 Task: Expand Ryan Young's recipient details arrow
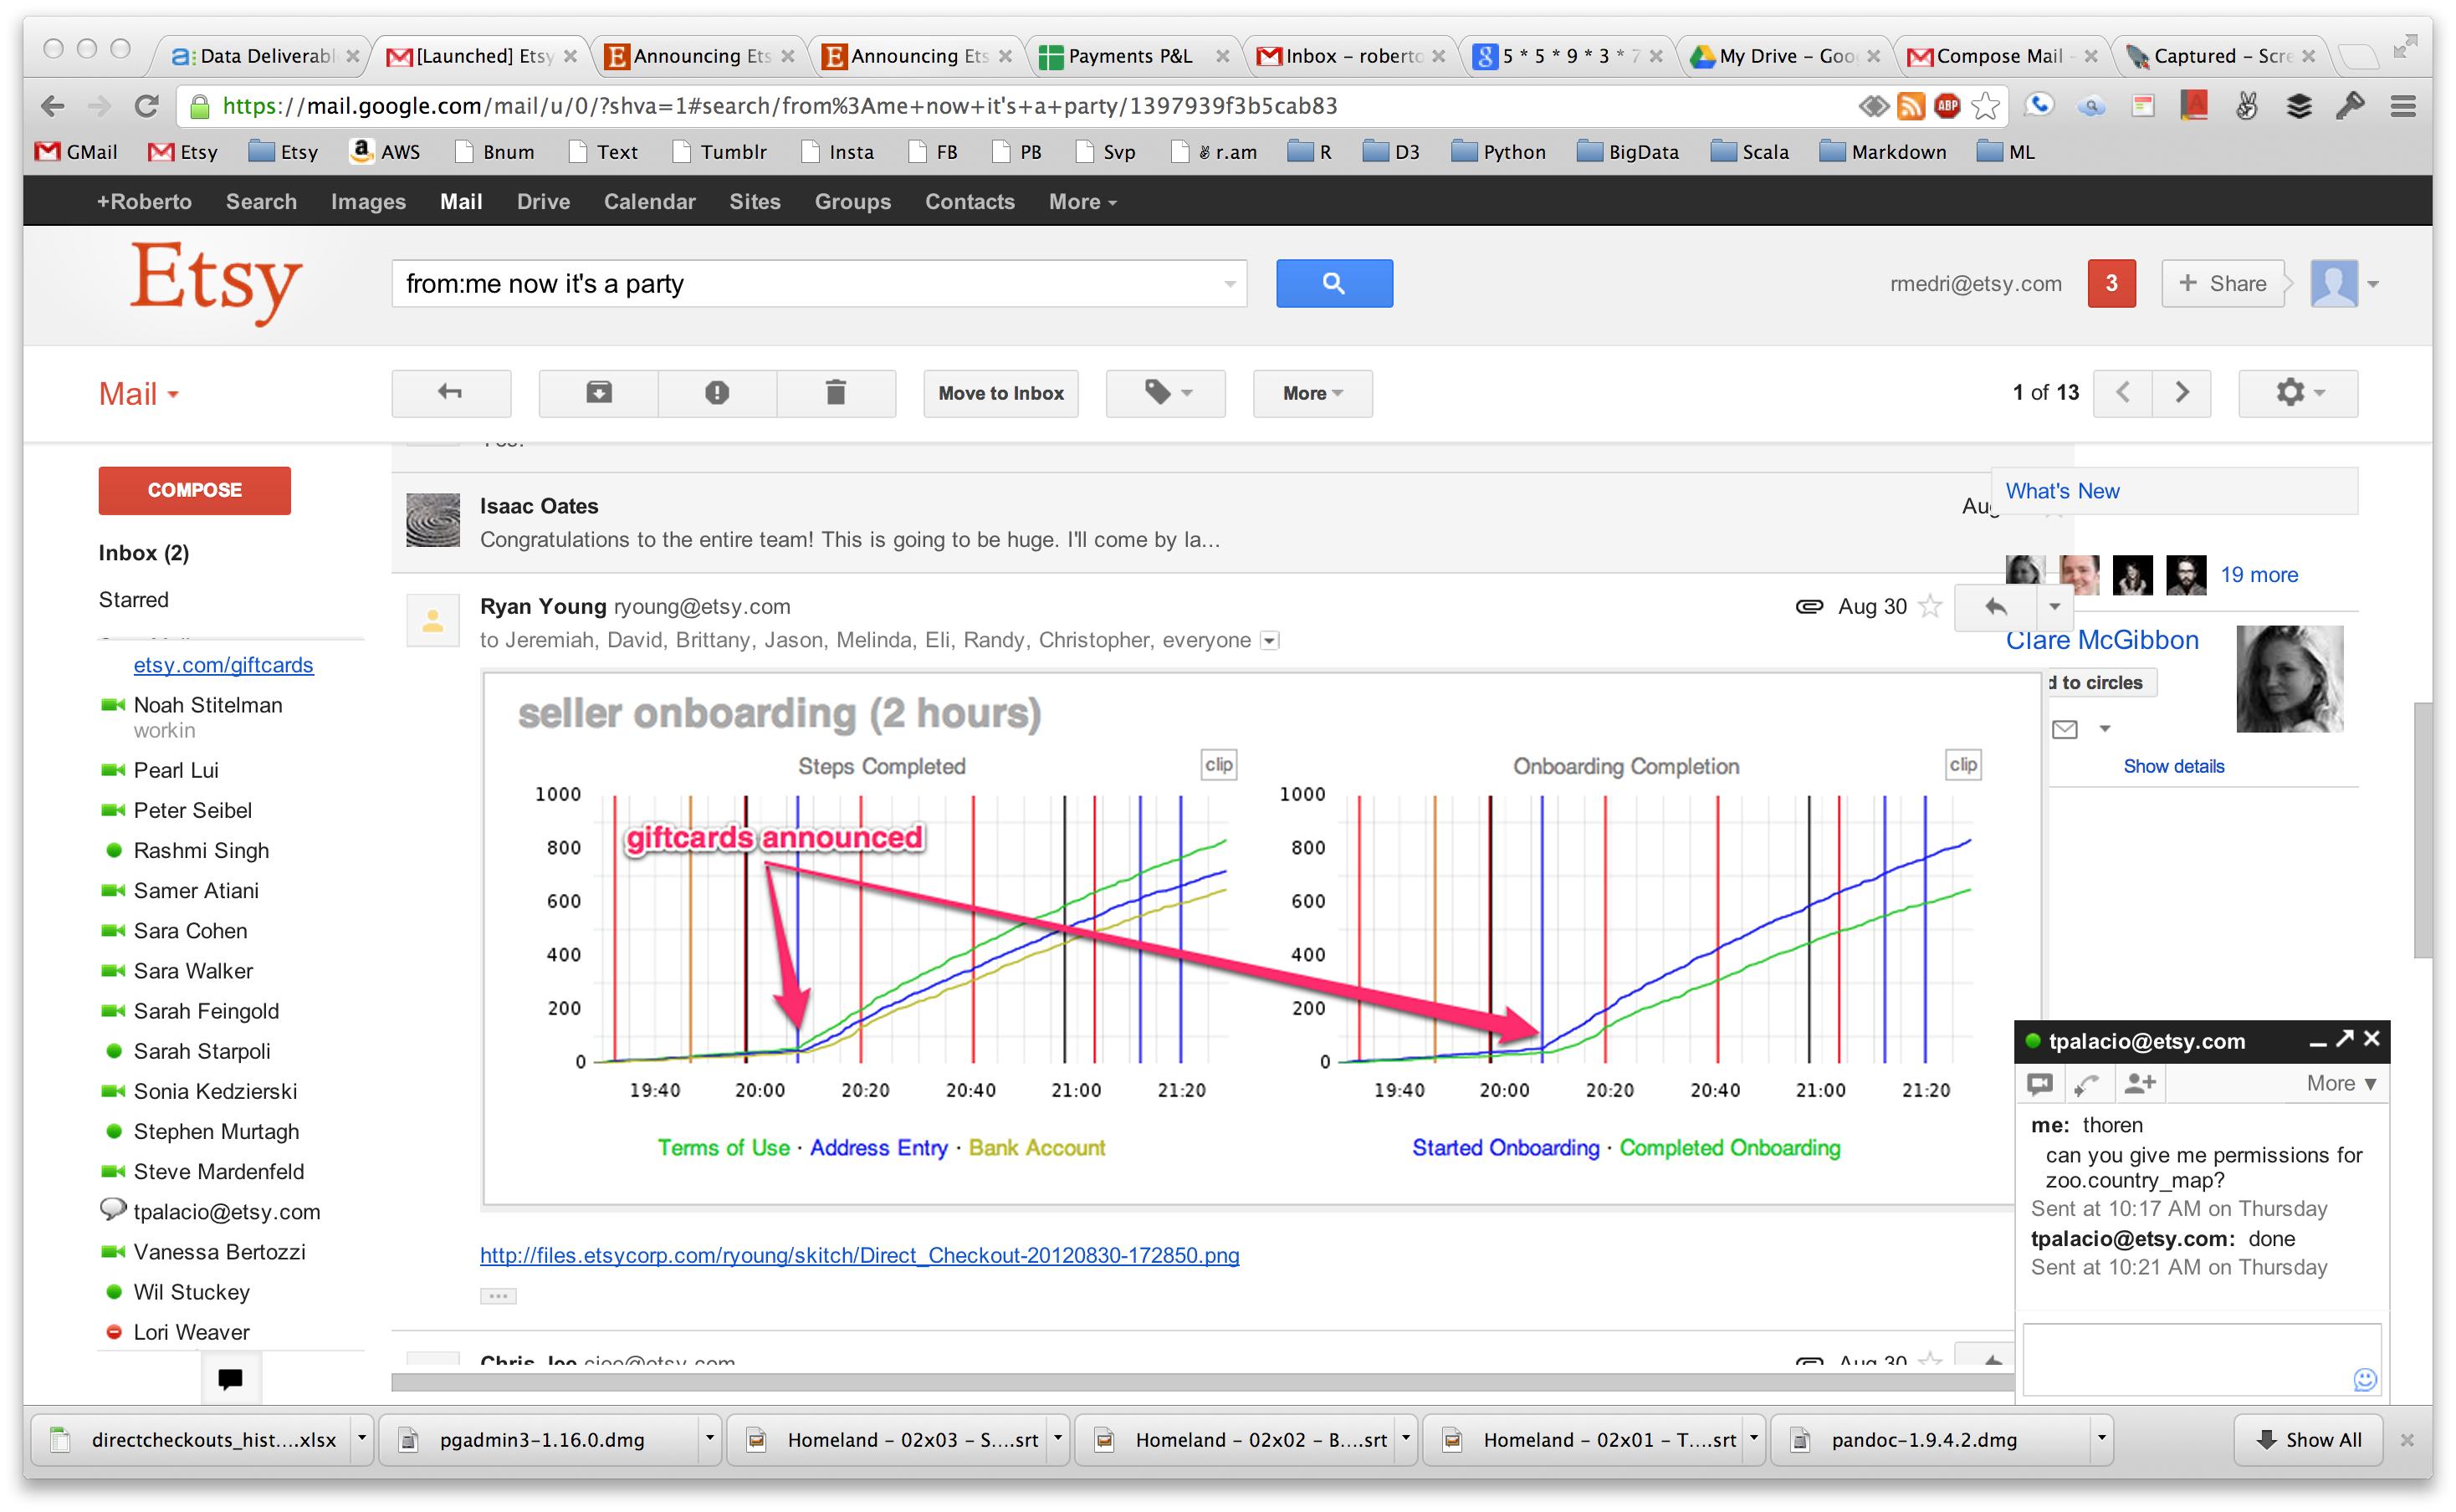coord(1269,641)
